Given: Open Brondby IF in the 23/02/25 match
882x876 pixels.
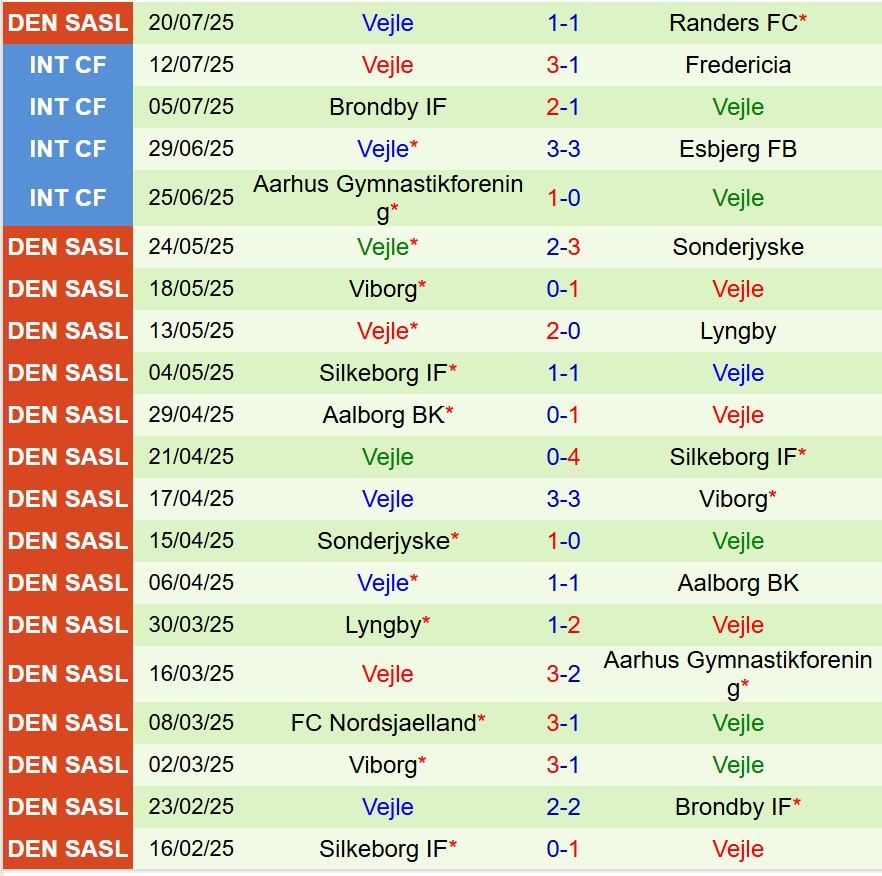Looking at the screenshot, I should point(734,807).
